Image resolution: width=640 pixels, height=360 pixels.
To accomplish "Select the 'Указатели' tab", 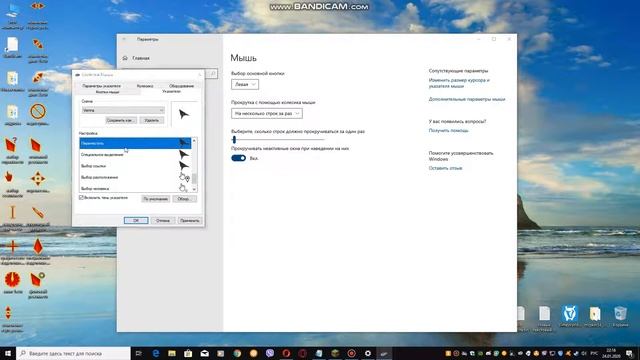I will [x=171, y=91].
